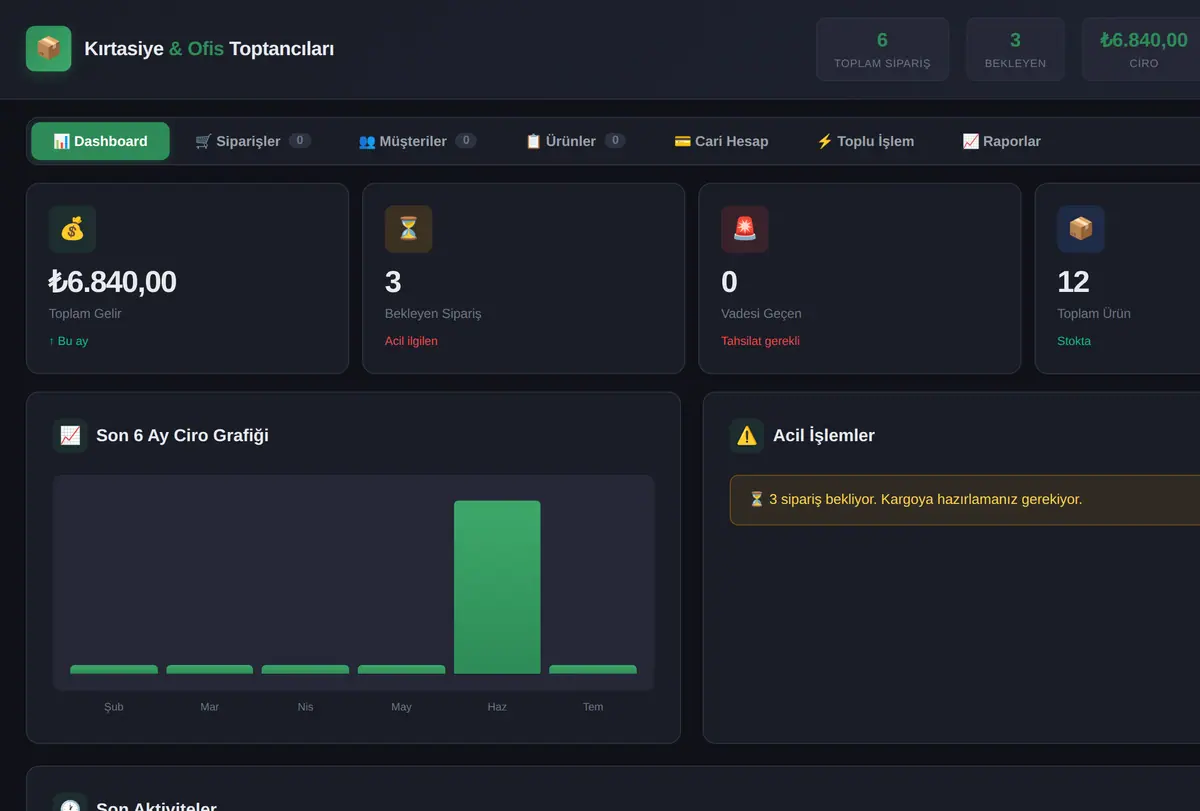Click the Toplam Sipariş header stat box
Viewport: 1200px width, 811px height.
pos(882,49)
